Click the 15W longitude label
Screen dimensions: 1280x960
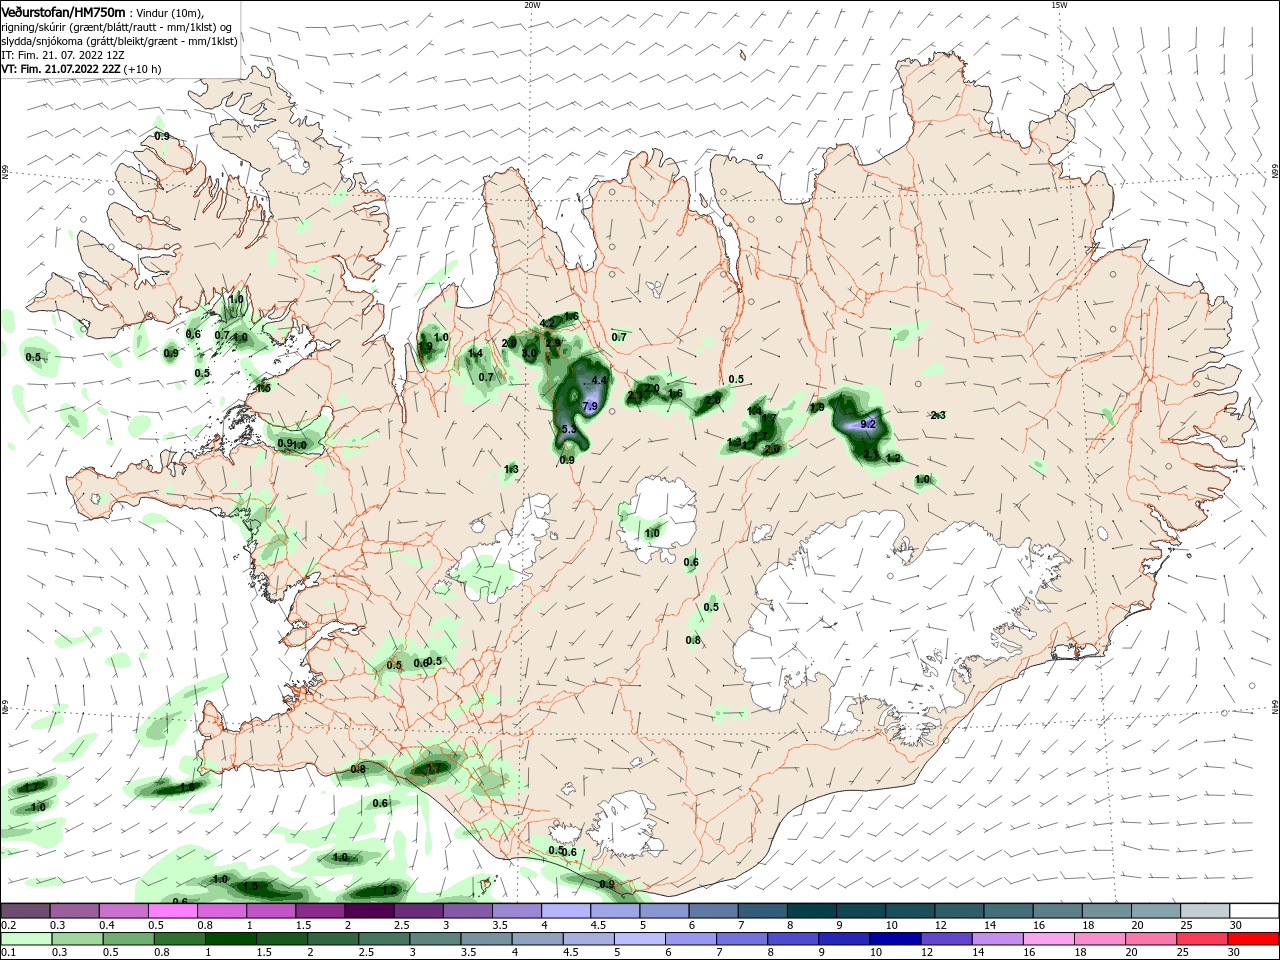(1059, 5)
